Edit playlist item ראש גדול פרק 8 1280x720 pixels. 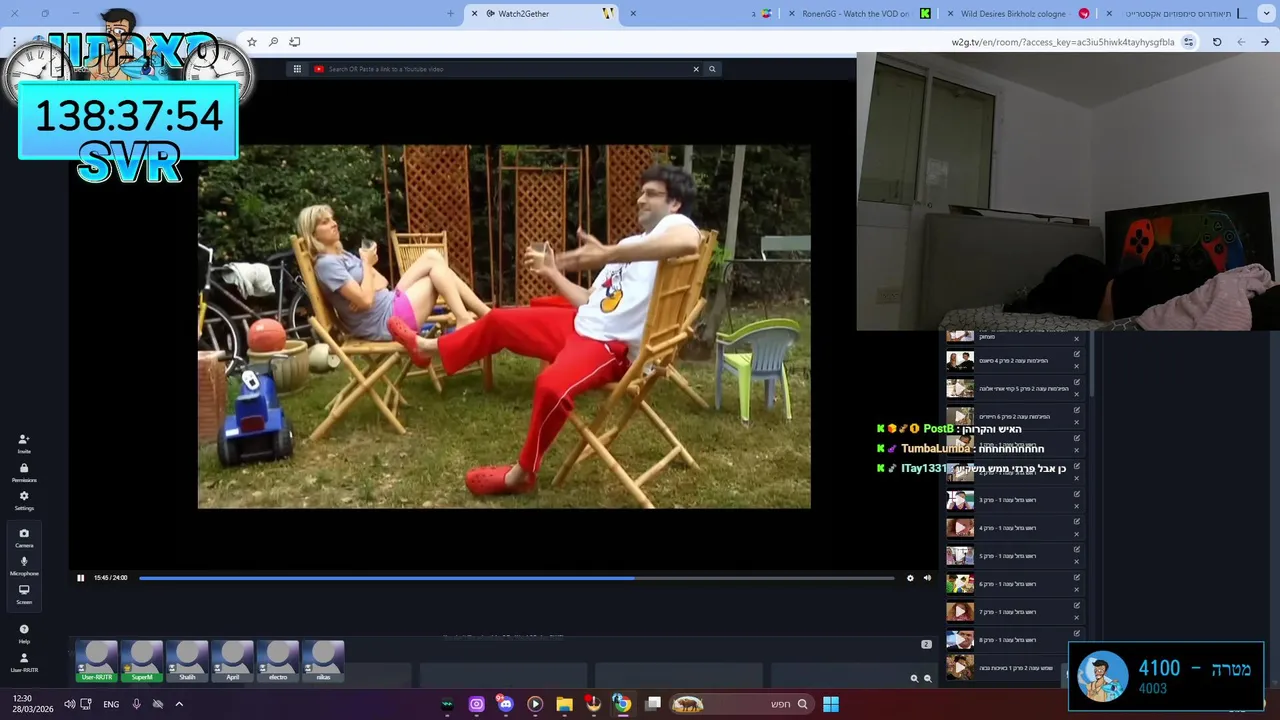[x=1077, y=634]
